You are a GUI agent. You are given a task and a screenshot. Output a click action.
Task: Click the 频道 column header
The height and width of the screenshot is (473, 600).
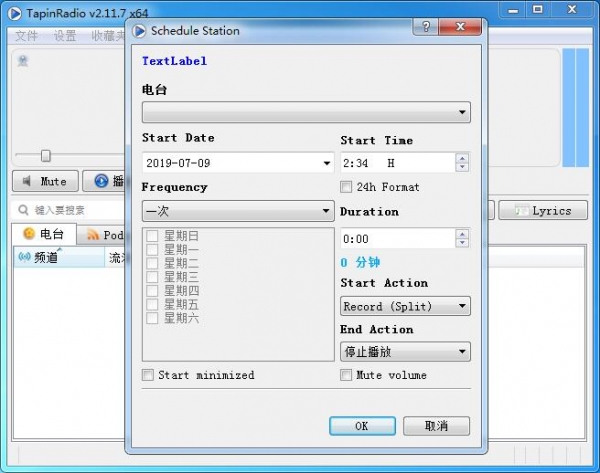click(59, 257)
